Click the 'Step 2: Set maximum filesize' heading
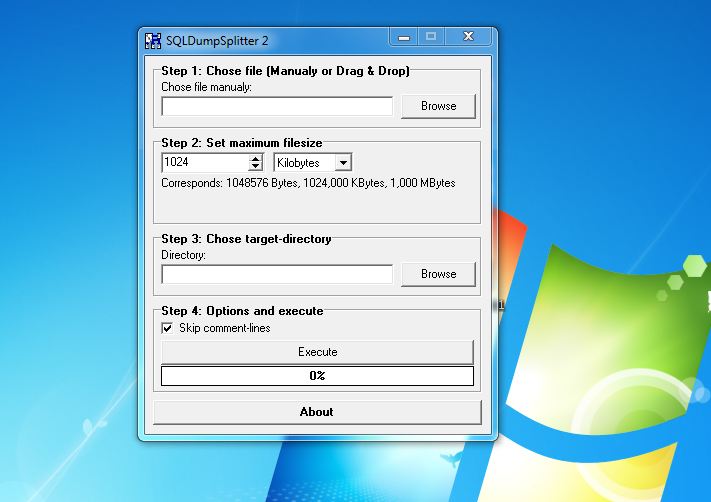711x502 pixels. [242, 143]
